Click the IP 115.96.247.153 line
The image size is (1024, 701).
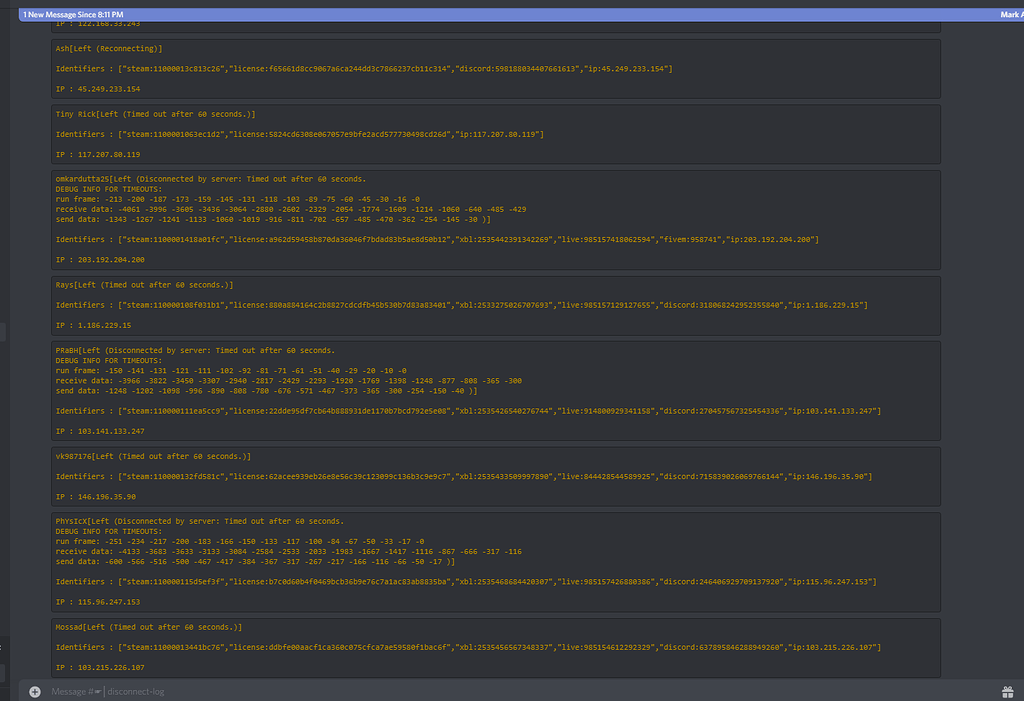(98, 602)
